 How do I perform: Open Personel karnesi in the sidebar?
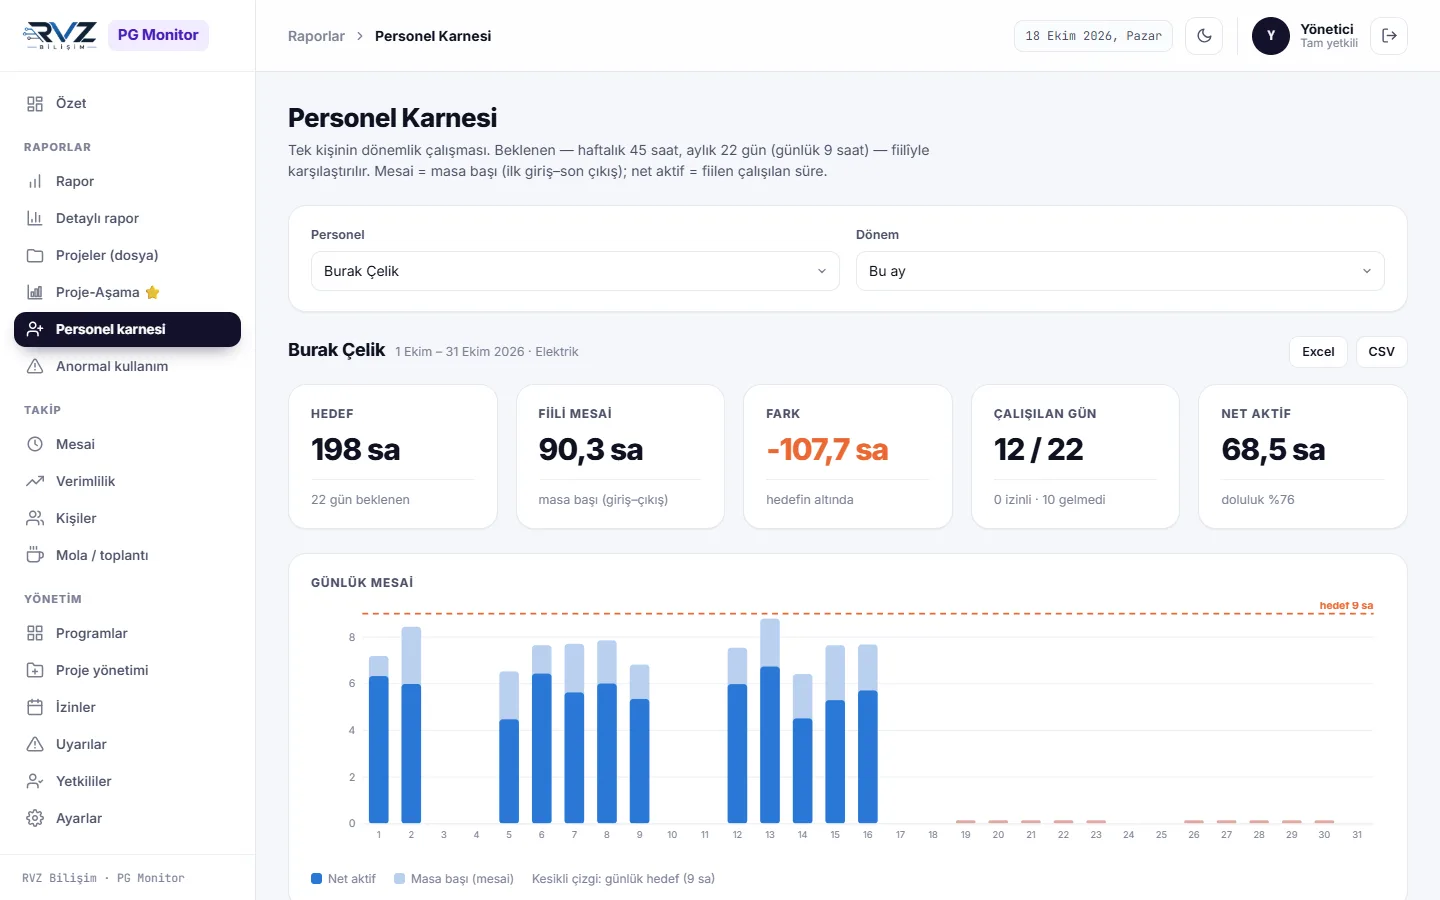[x=127, y=330]
